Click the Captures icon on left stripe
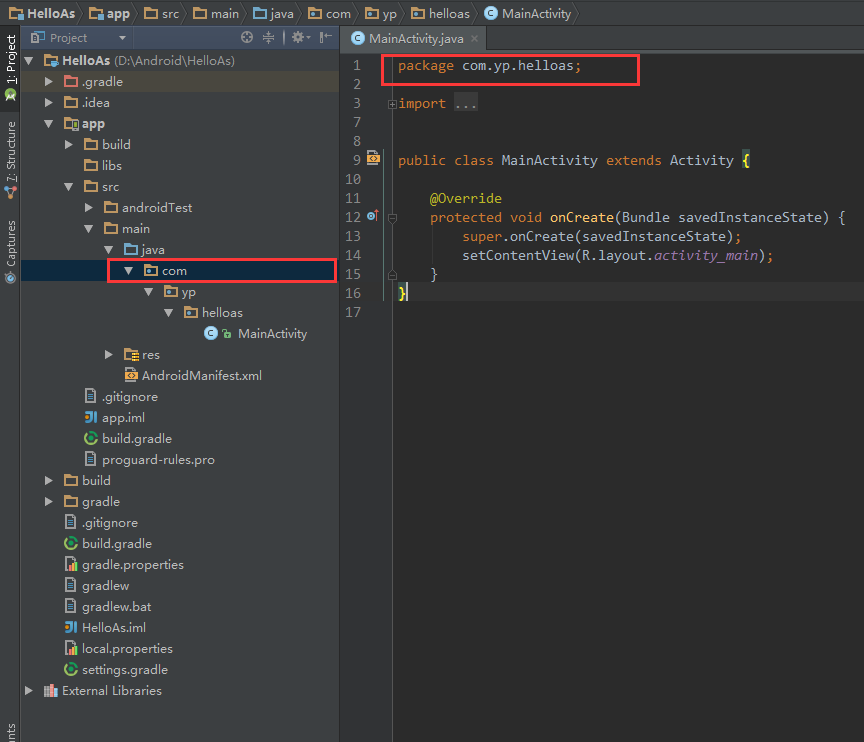Viewport: 864px width, 742px height. 10,278
